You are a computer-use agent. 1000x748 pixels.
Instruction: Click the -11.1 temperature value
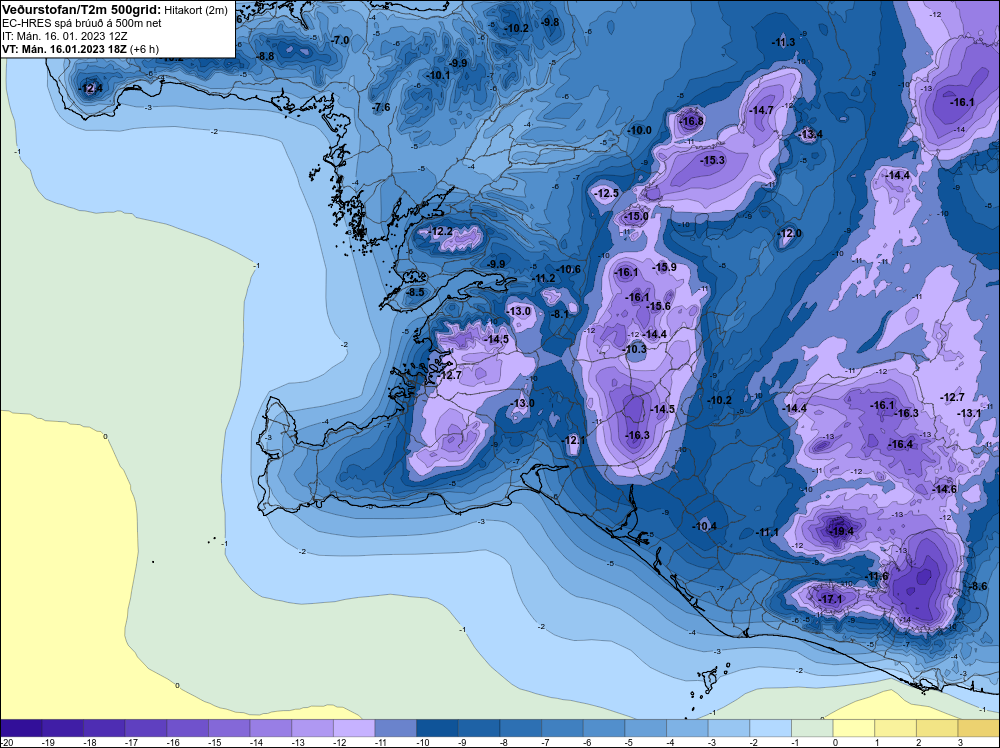tap(767, 532)
